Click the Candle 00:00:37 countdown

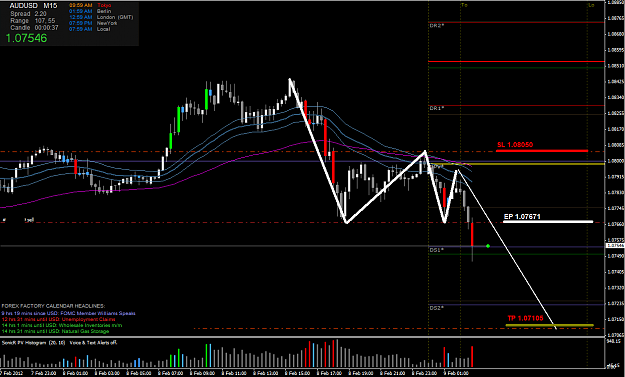[34, 28]
